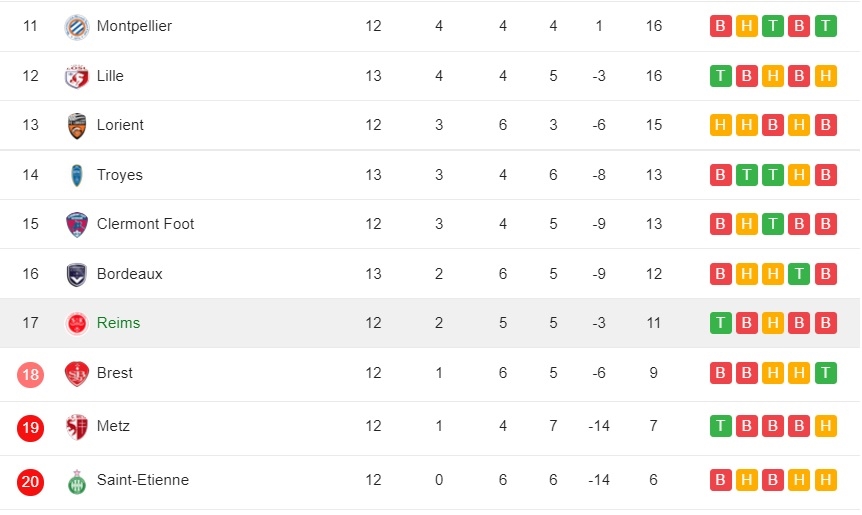The height and width of the screenshot is (515, 862).
Task: Open the Reims team link
Action: point(118,323)
